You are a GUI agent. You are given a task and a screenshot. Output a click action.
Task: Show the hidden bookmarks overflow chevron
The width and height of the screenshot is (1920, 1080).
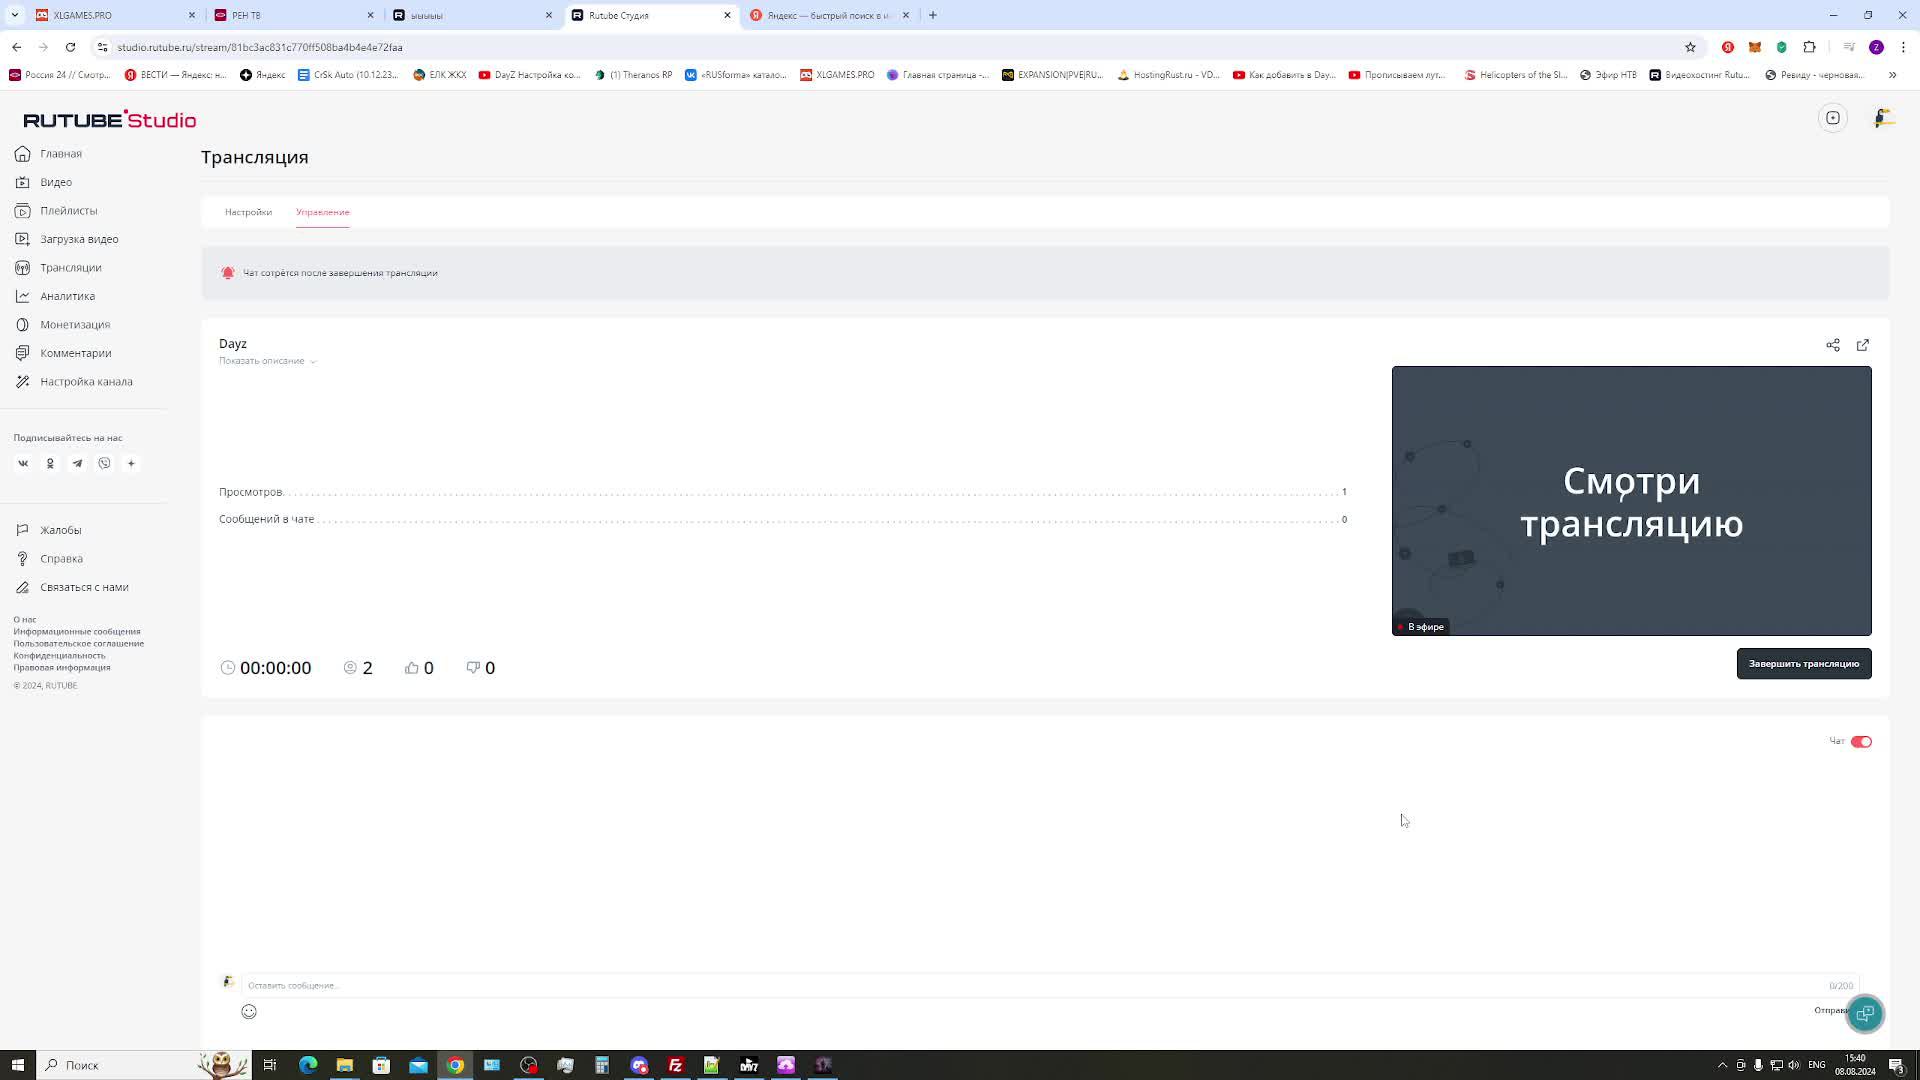1891,75
